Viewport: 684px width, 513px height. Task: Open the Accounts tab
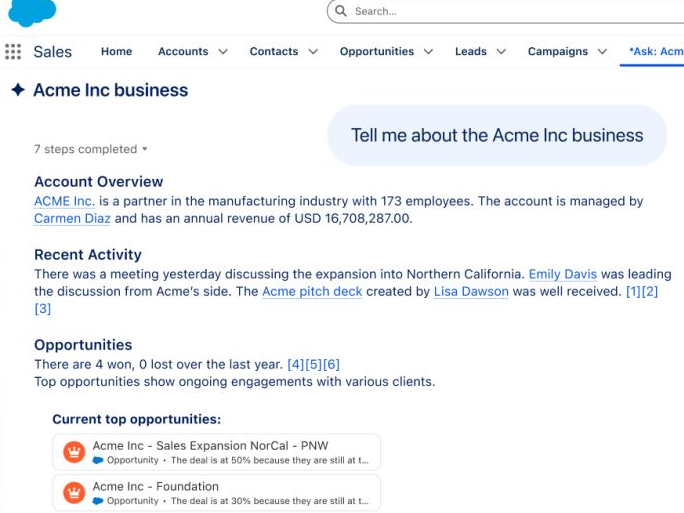coord(183,51)
